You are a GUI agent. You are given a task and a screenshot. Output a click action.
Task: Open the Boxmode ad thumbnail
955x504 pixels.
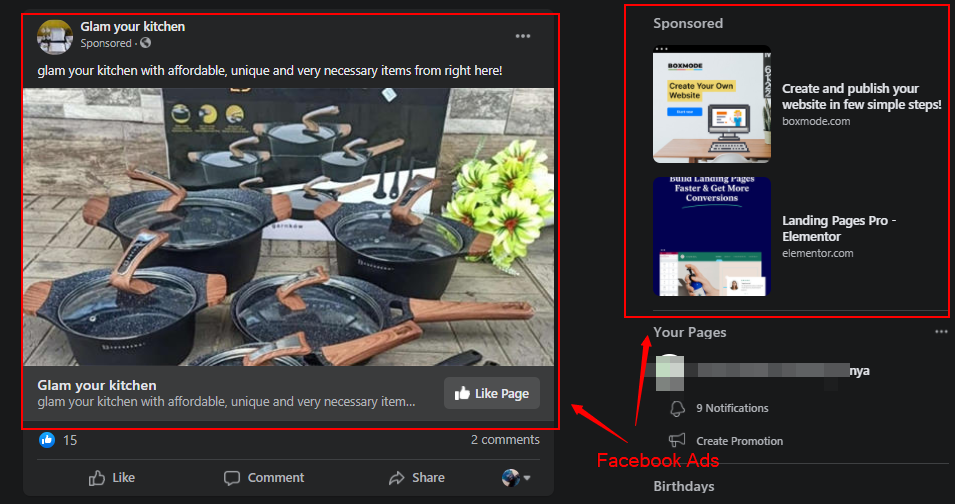pyautogui.click(x=711, y=104)
